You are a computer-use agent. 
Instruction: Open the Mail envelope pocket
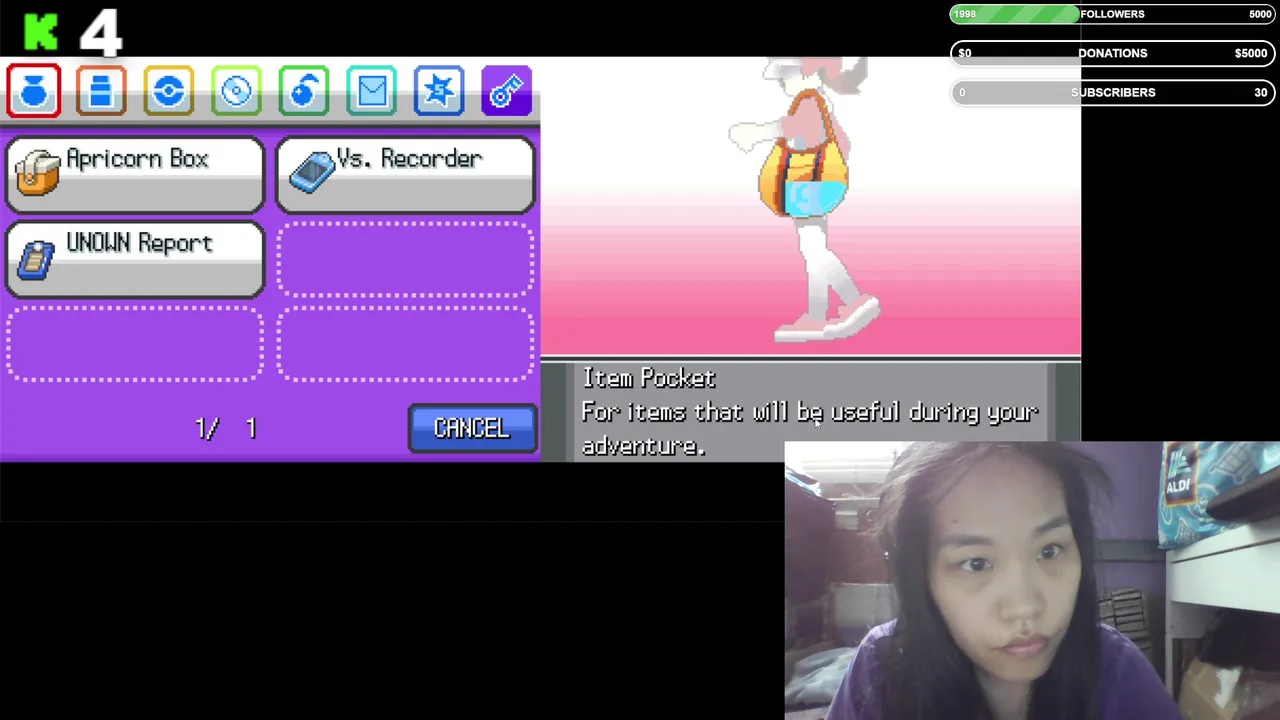pos(371,91)
